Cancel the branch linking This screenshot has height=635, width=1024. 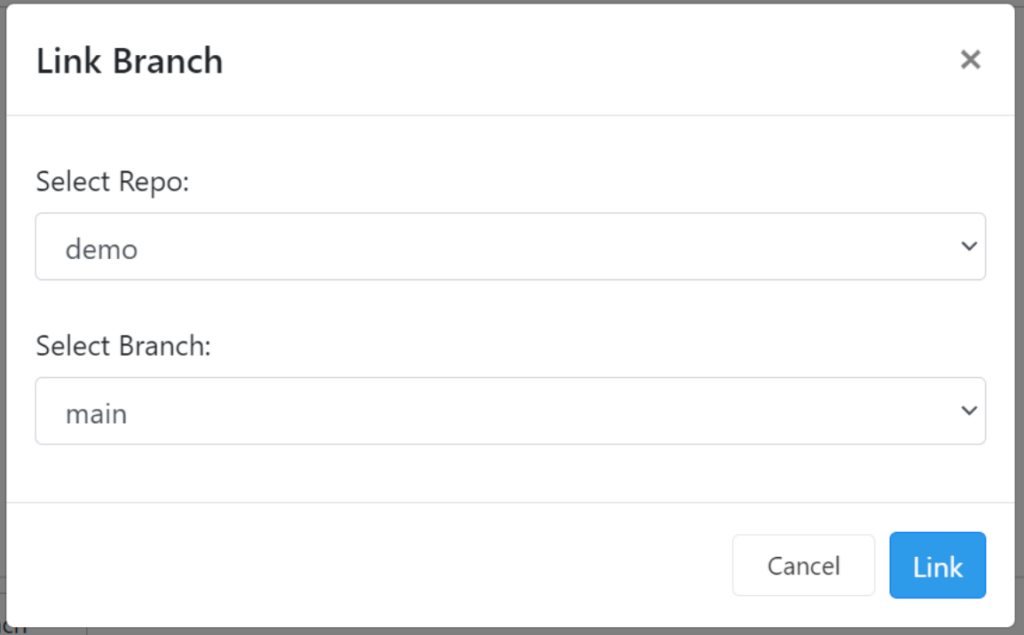pos(803,565)
